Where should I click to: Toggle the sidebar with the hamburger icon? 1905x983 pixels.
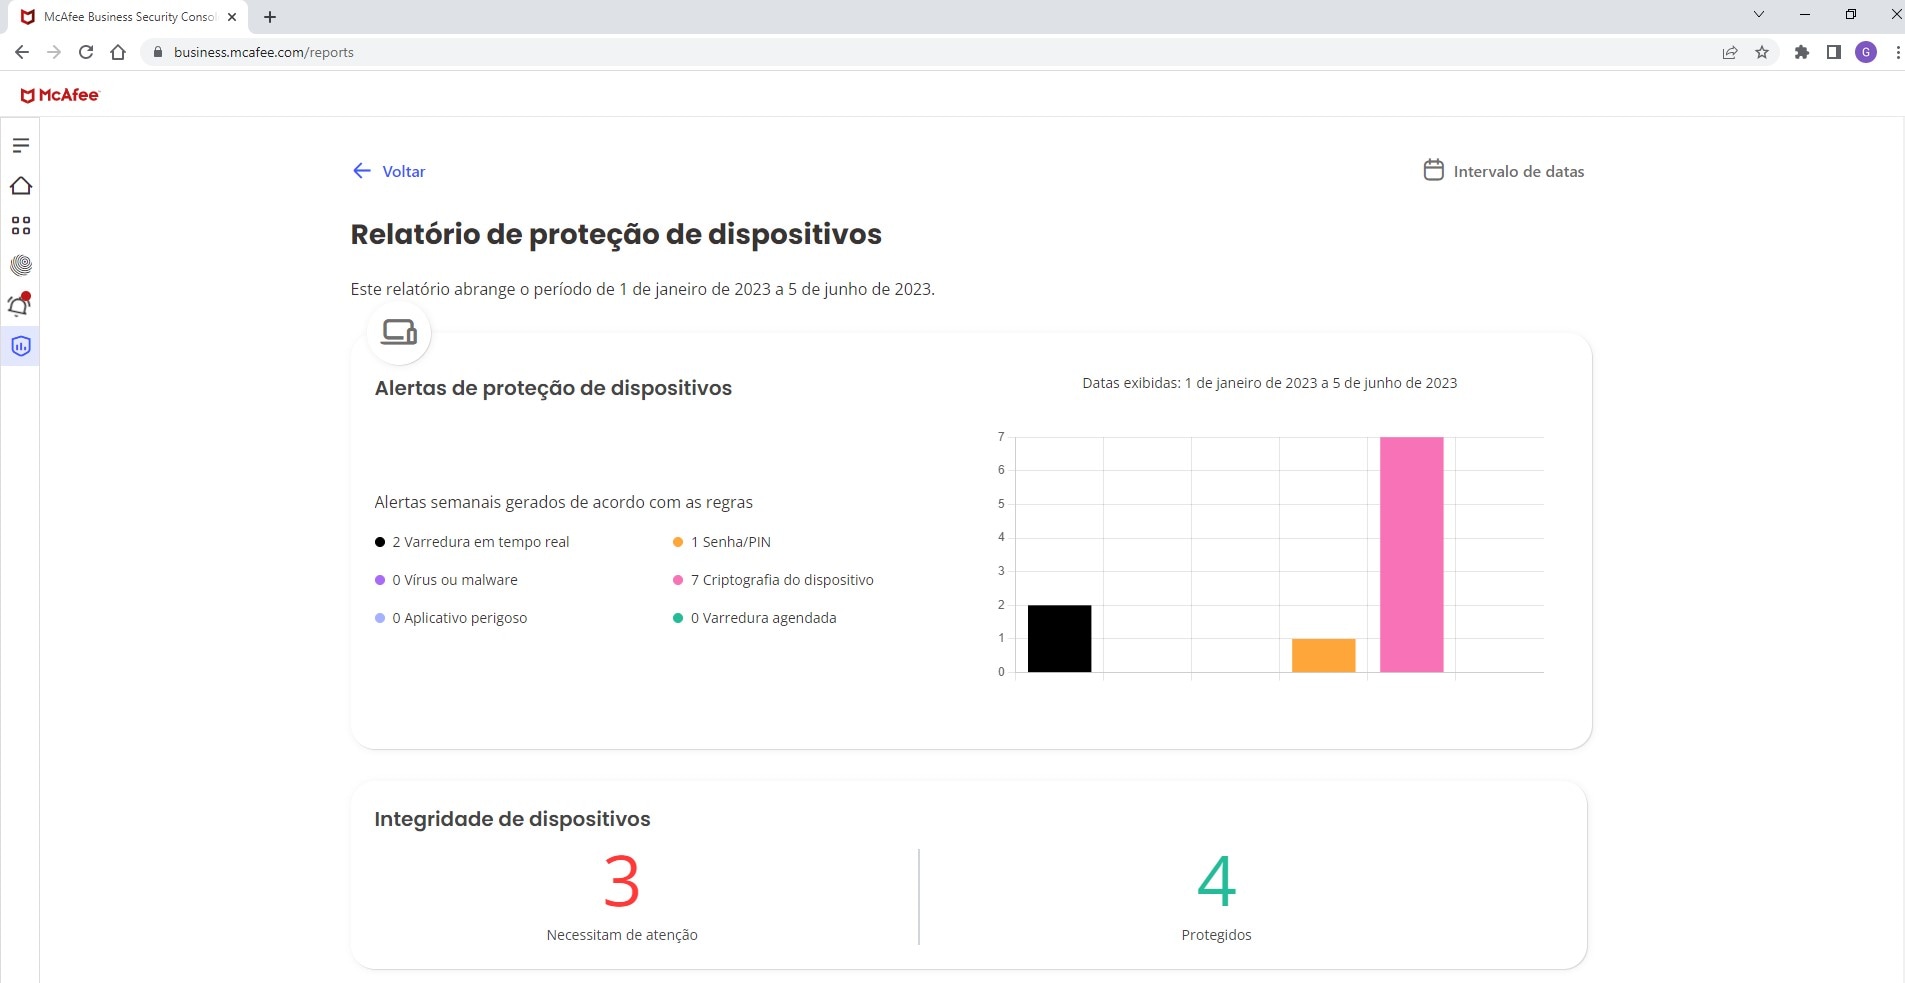(x=21, y=144)
